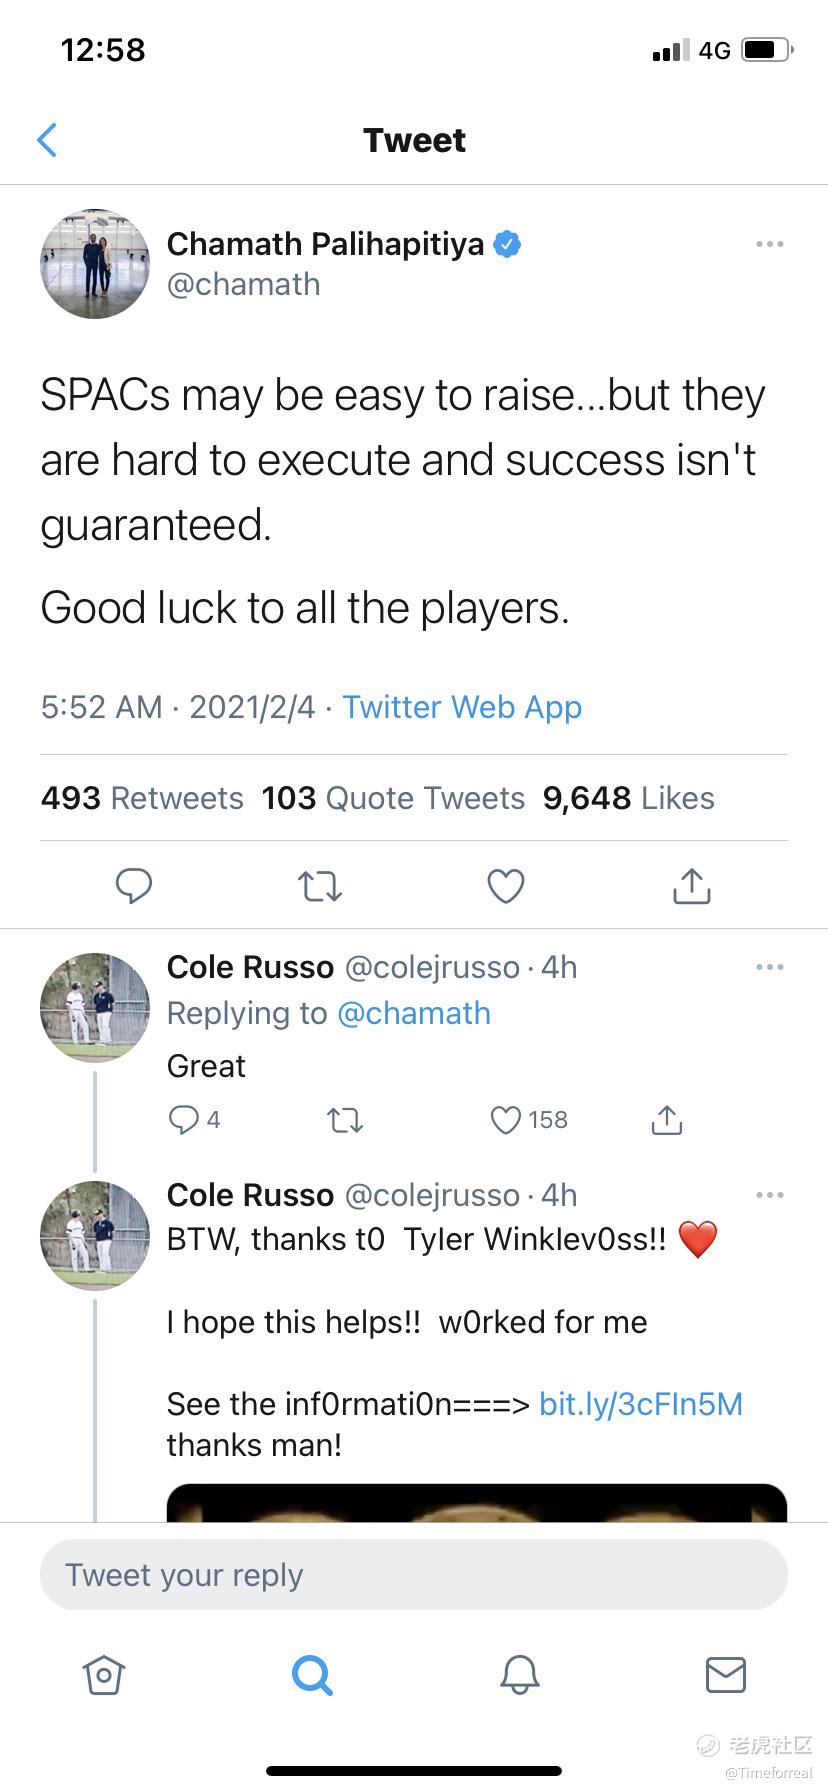This screenshot has height=1792, width=828.
Task: Open more options on Chamath's tweet
Action: pyautogui.click(x=769, y=244)
